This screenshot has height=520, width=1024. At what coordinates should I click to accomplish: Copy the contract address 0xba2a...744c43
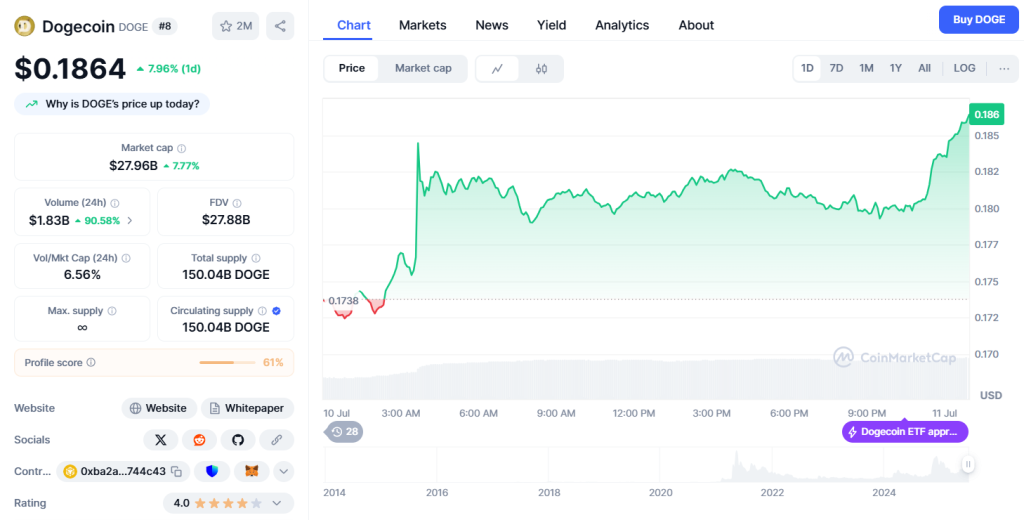pos(176,471)
